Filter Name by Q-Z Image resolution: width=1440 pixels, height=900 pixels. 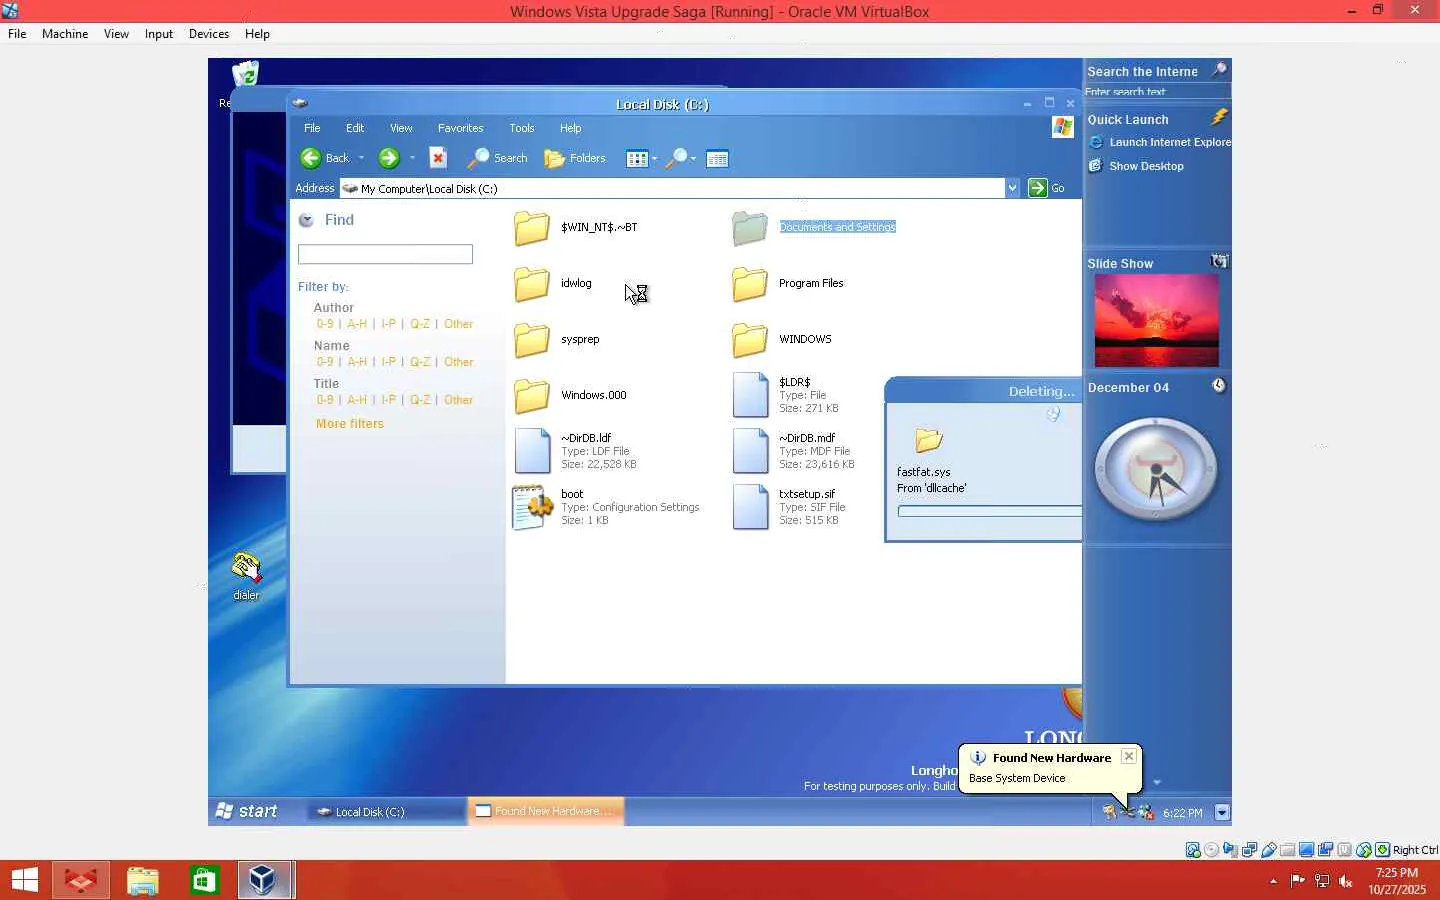[420, 362]
